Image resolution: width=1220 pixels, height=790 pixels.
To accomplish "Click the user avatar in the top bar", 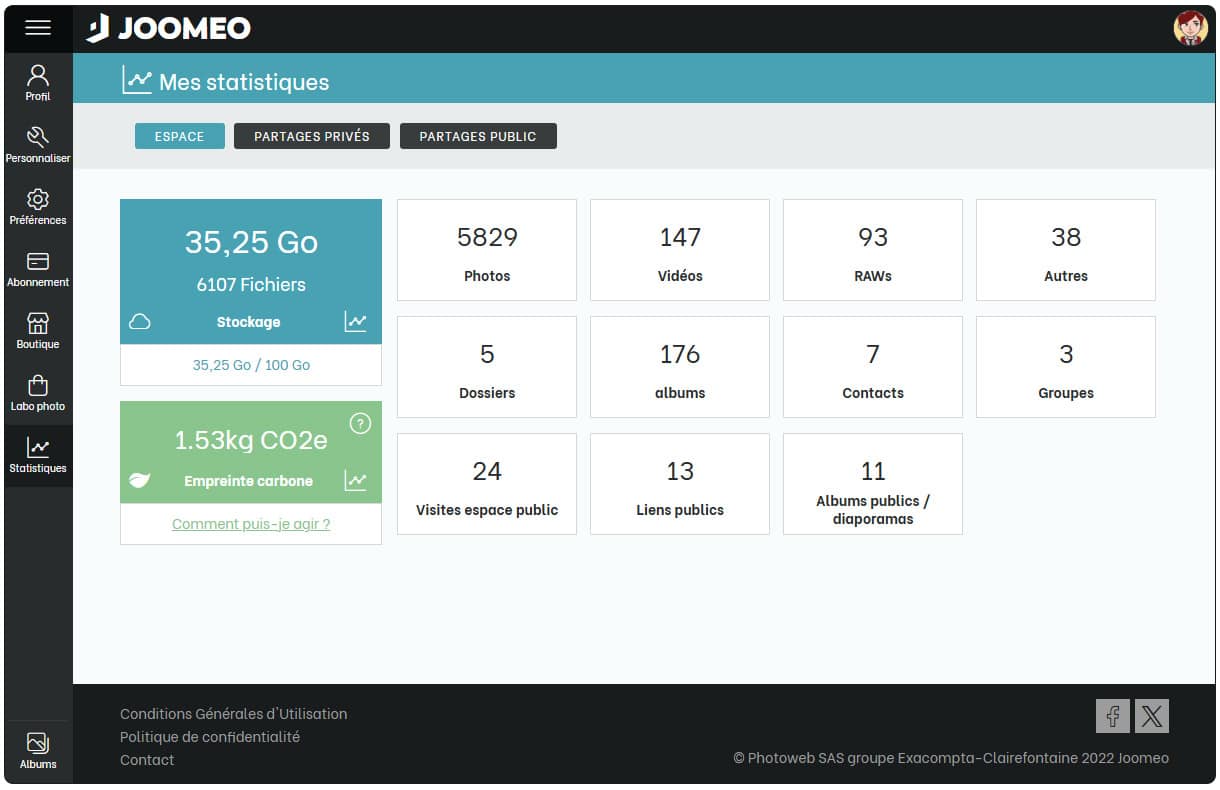I will (1190, 28).
